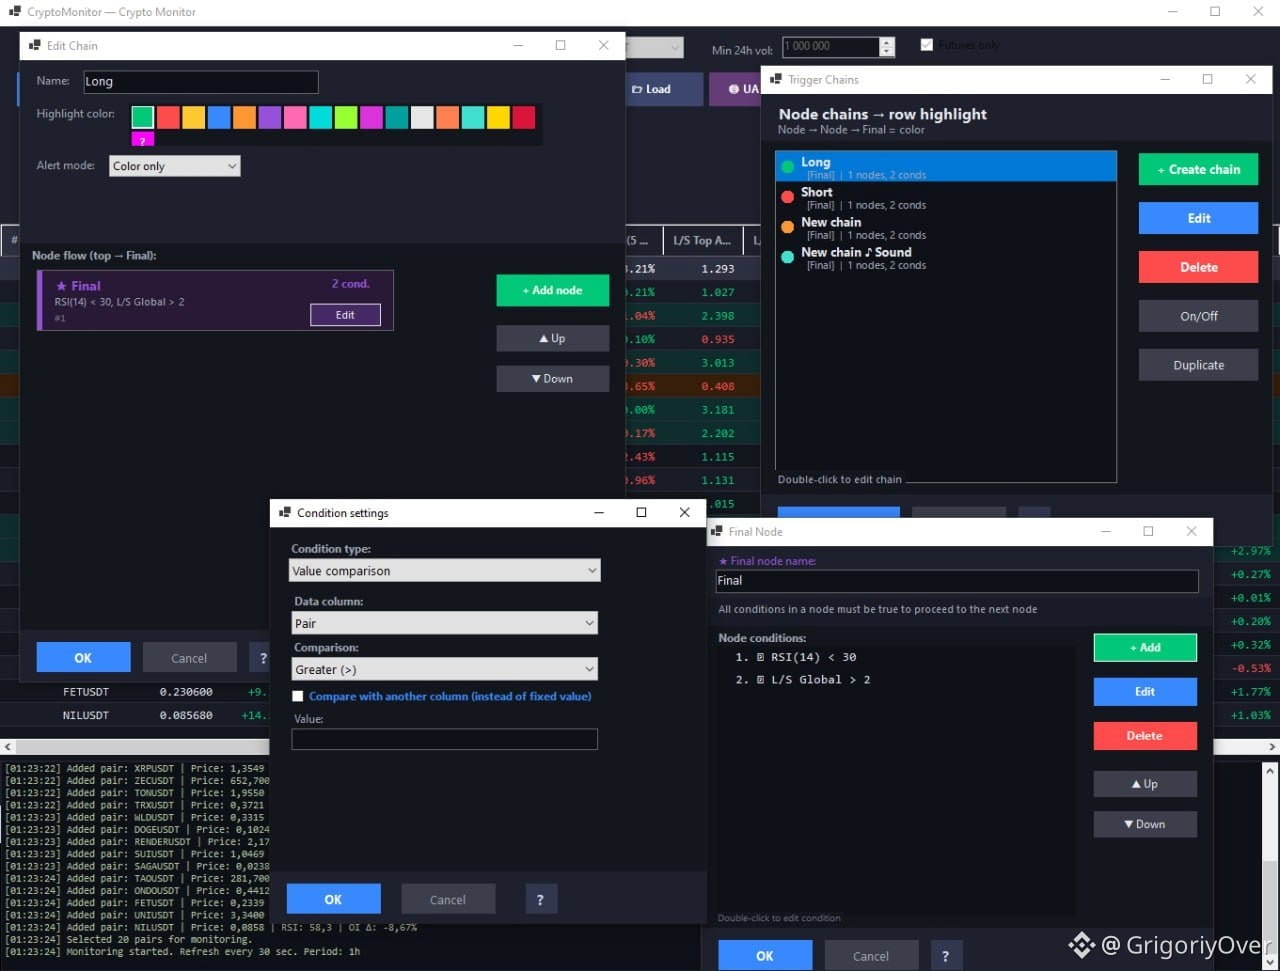Click the Condition settings window title icon
The height and width of the screenshot is (971, 1280).
tap(284, 512)
